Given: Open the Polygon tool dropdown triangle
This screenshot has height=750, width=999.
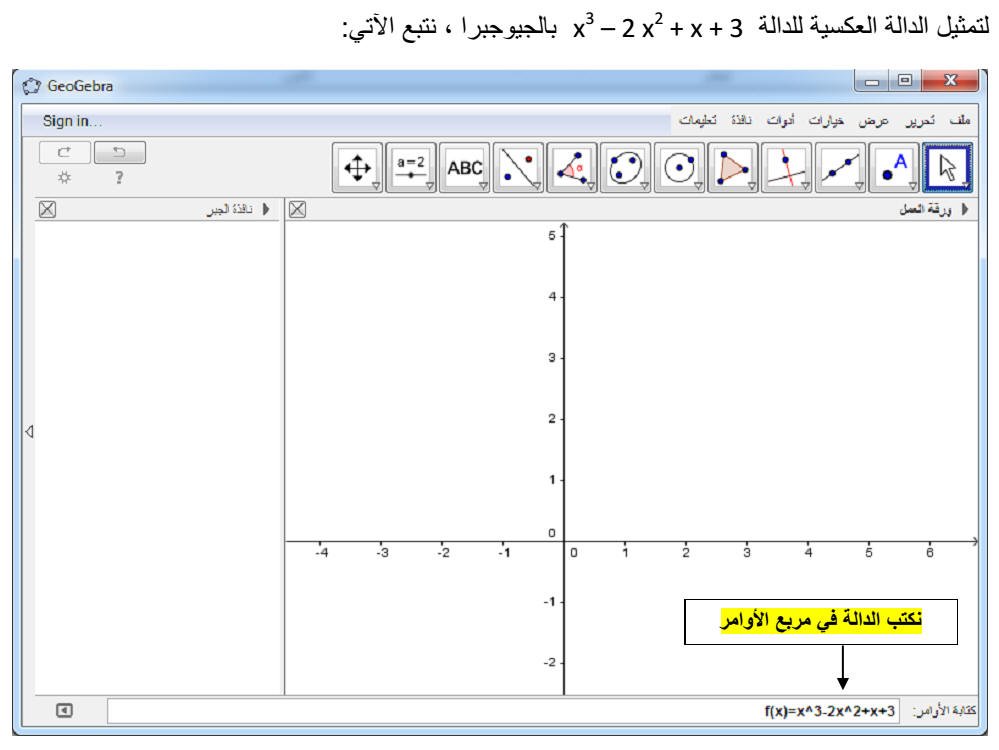Looking at the screenshot, I should click(x=752, y=185).
